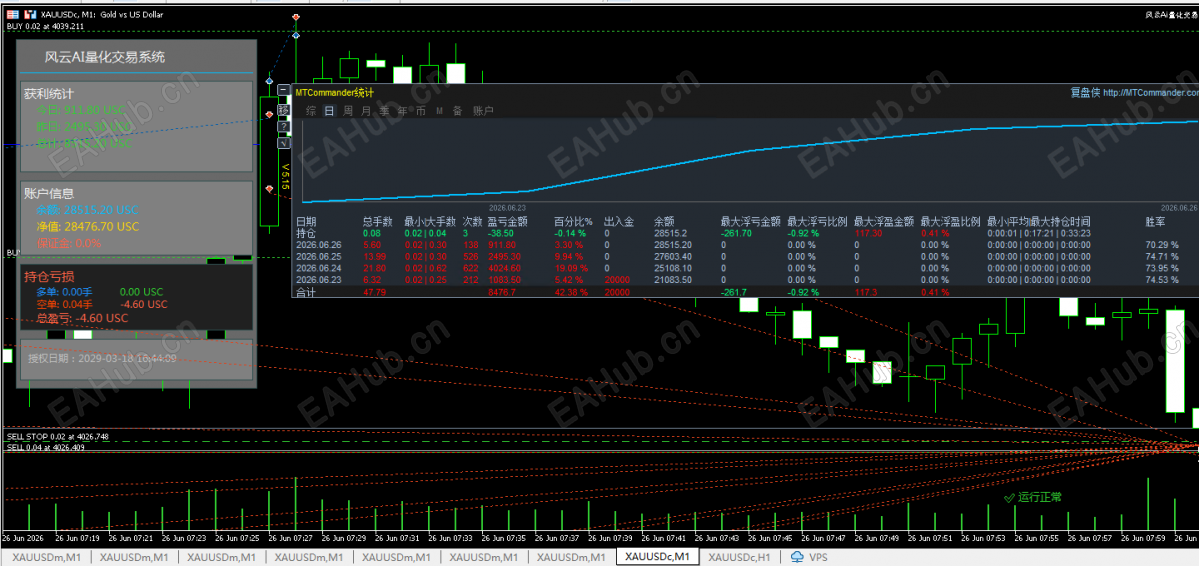1199x566 pixels.
Task: Select the 2026.06.23 row date
Action: 318,280
